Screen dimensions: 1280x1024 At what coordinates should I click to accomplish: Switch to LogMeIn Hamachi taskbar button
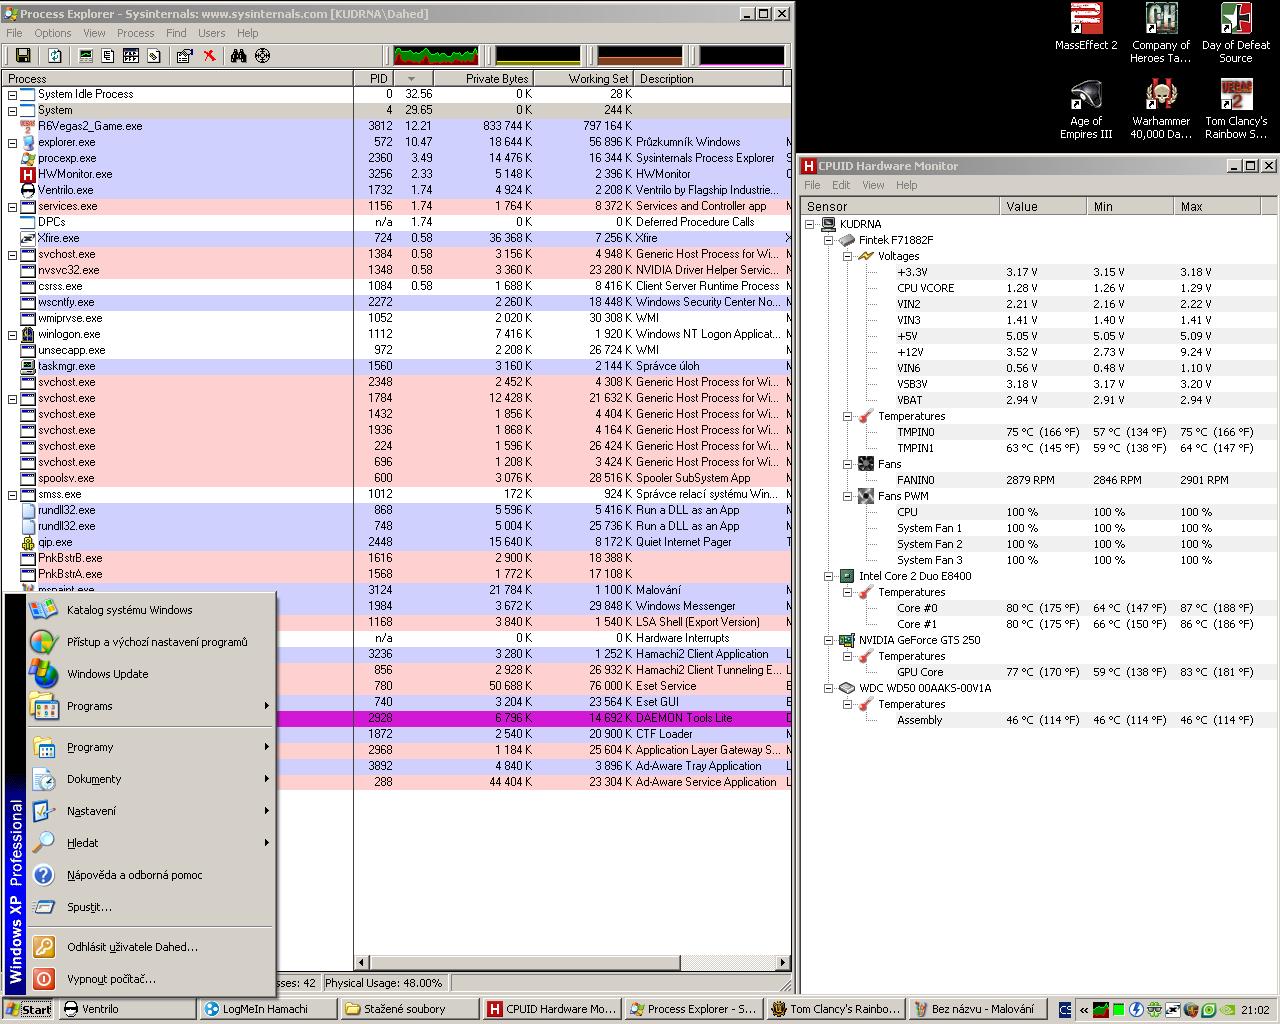(x=264, y=1009)
